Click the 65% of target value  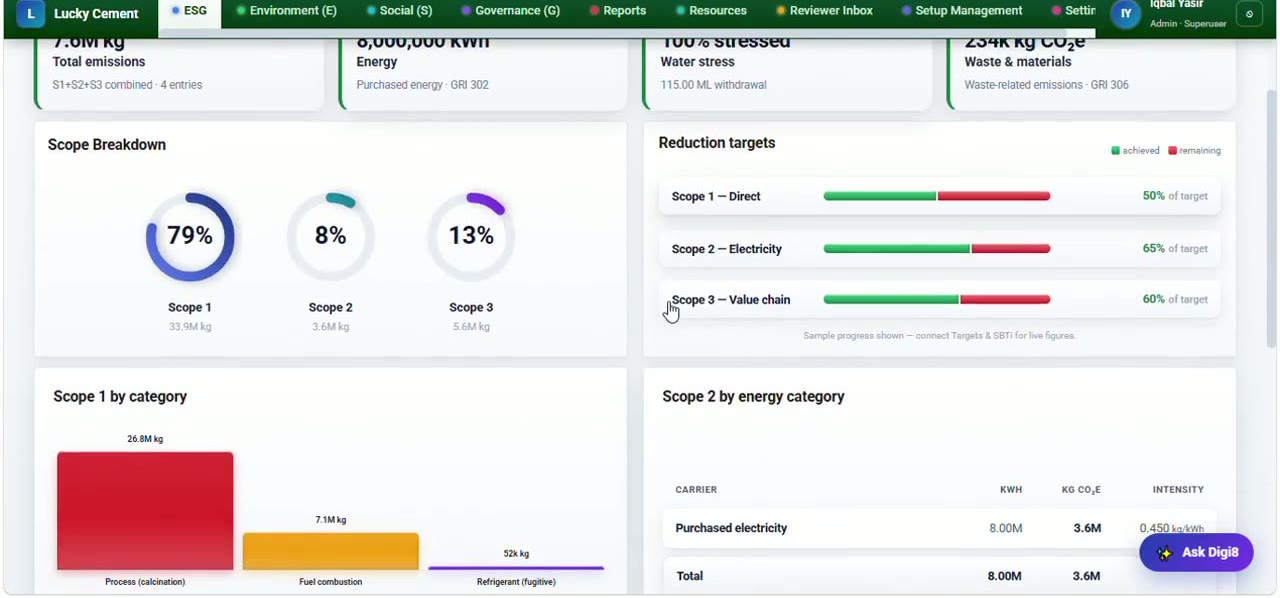[x=1175, y=248]
